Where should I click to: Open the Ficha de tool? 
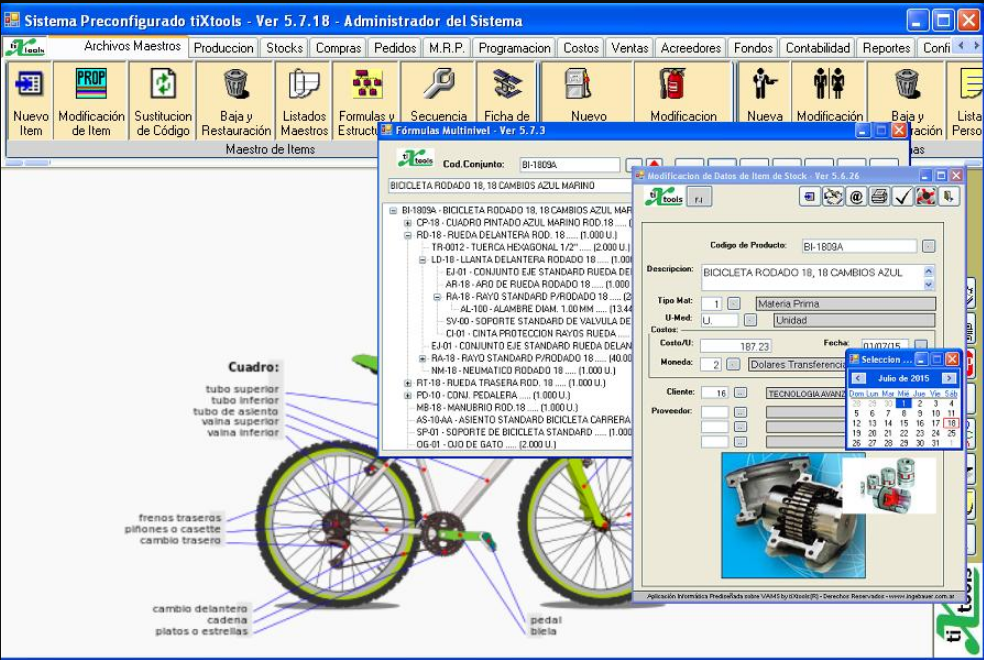click(x=506, y=93)
